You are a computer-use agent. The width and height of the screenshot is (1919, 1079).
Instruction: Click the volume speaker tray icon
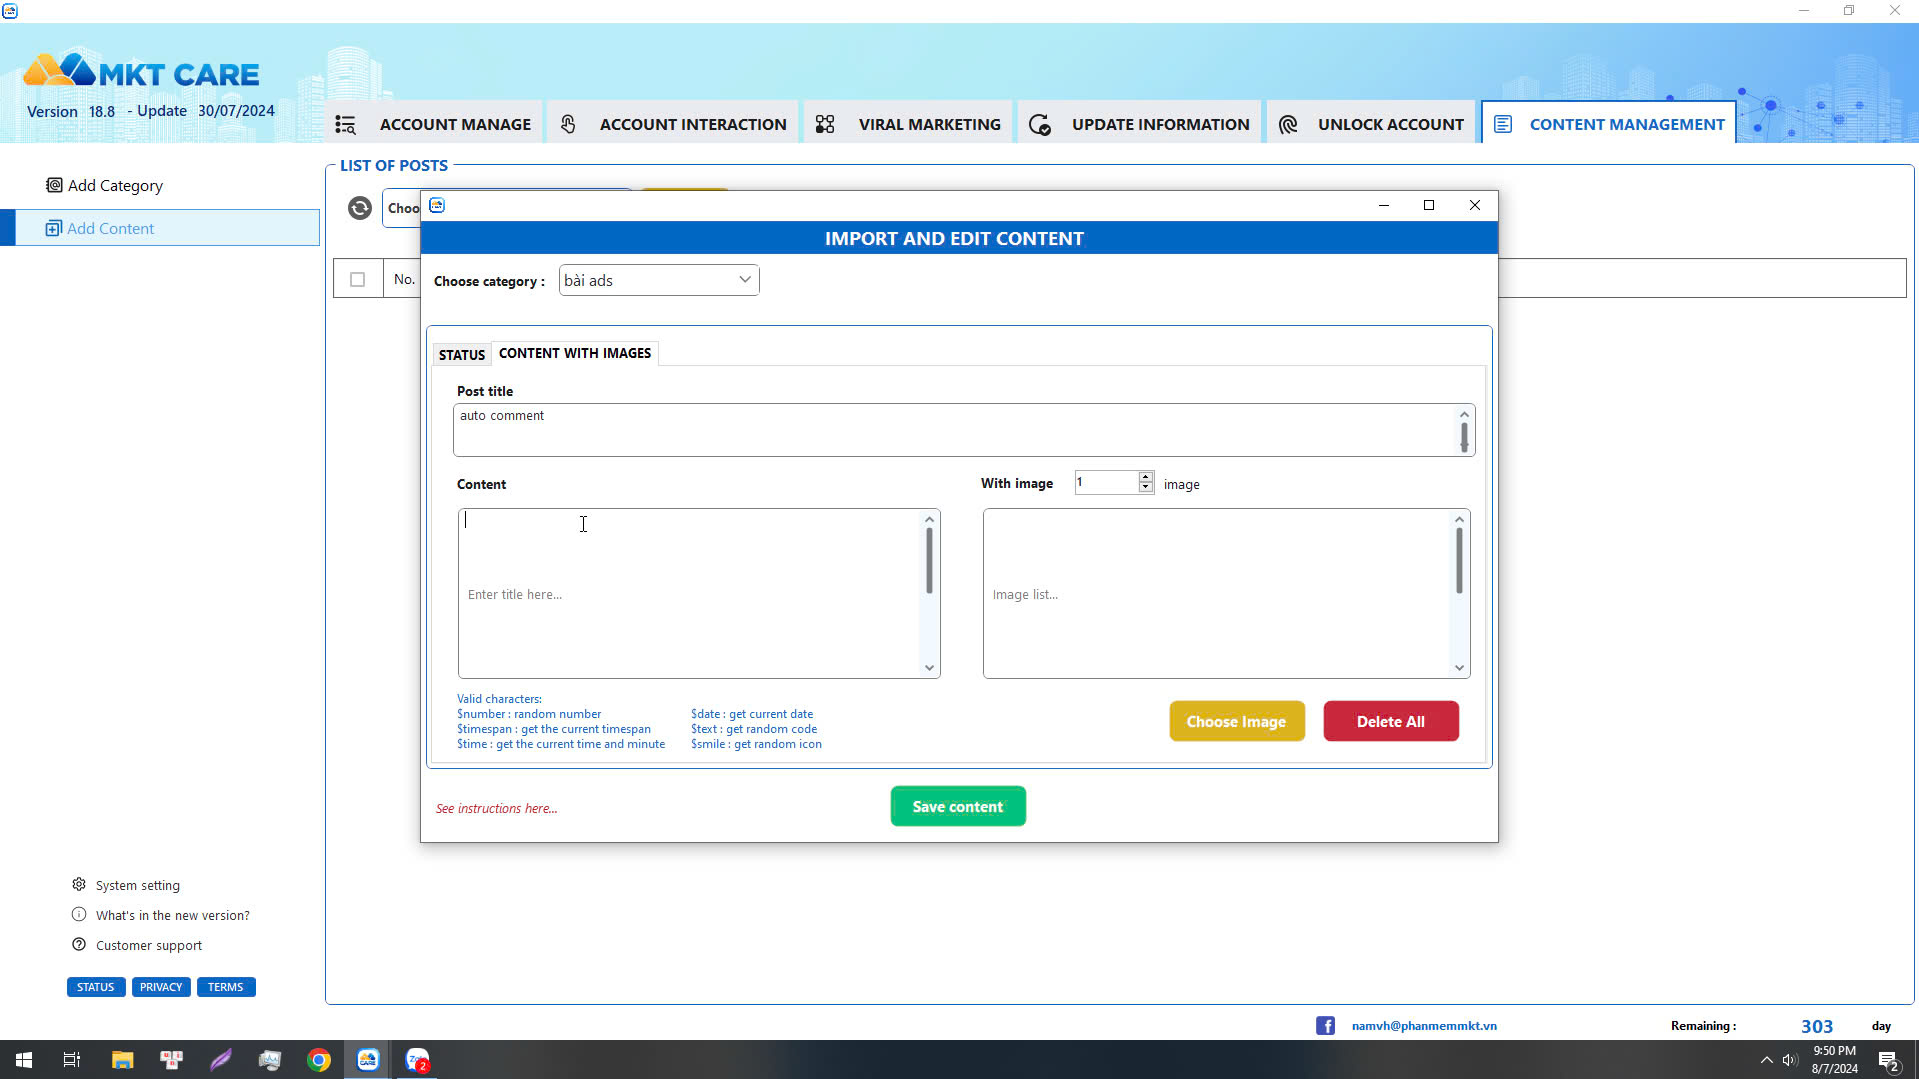pyautogui.click(x=1790, y=1060)
